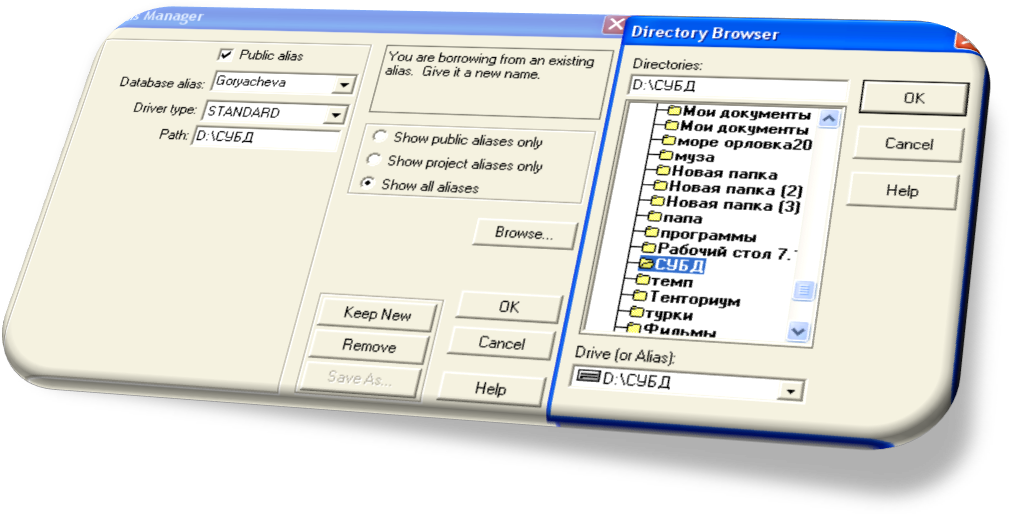Click Cancel in the Alias Manager dialog
Image resolution: width=1009 pixels, height=514 pixels.
(501, 344)
